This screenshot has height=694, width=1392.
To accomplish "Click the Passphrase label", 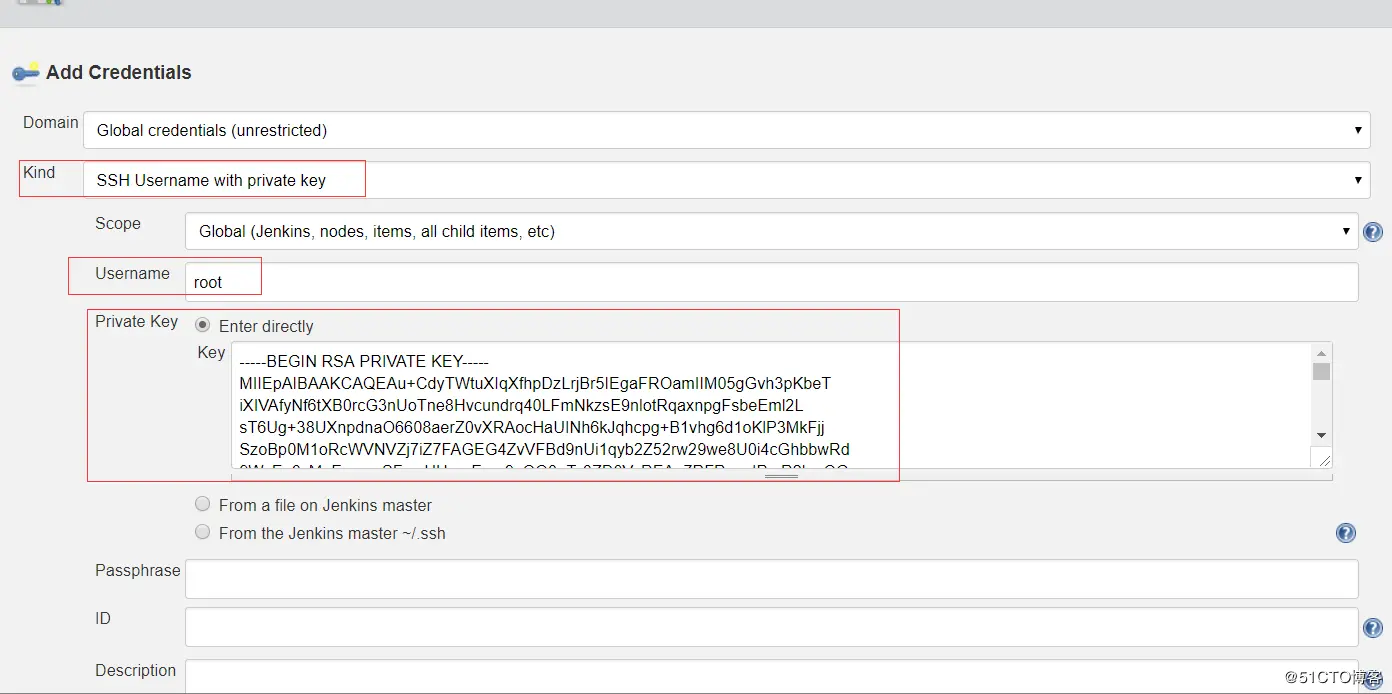I will point(138,570).
